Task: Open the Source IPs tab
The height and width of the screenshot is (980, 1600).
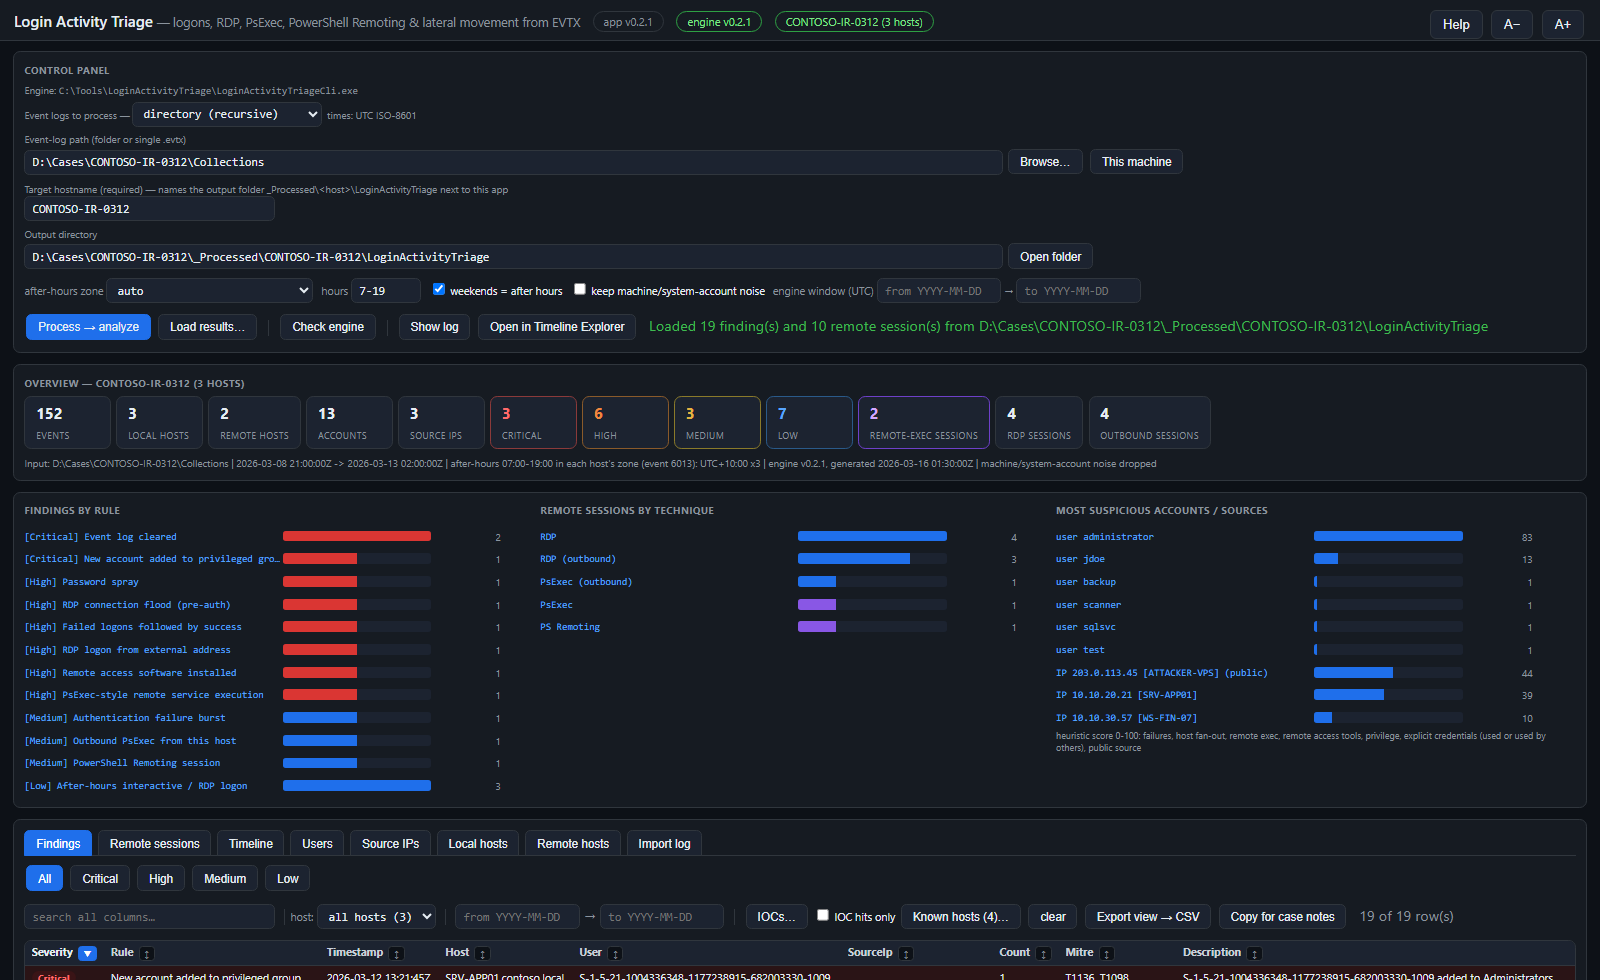Action: (390, 844)
